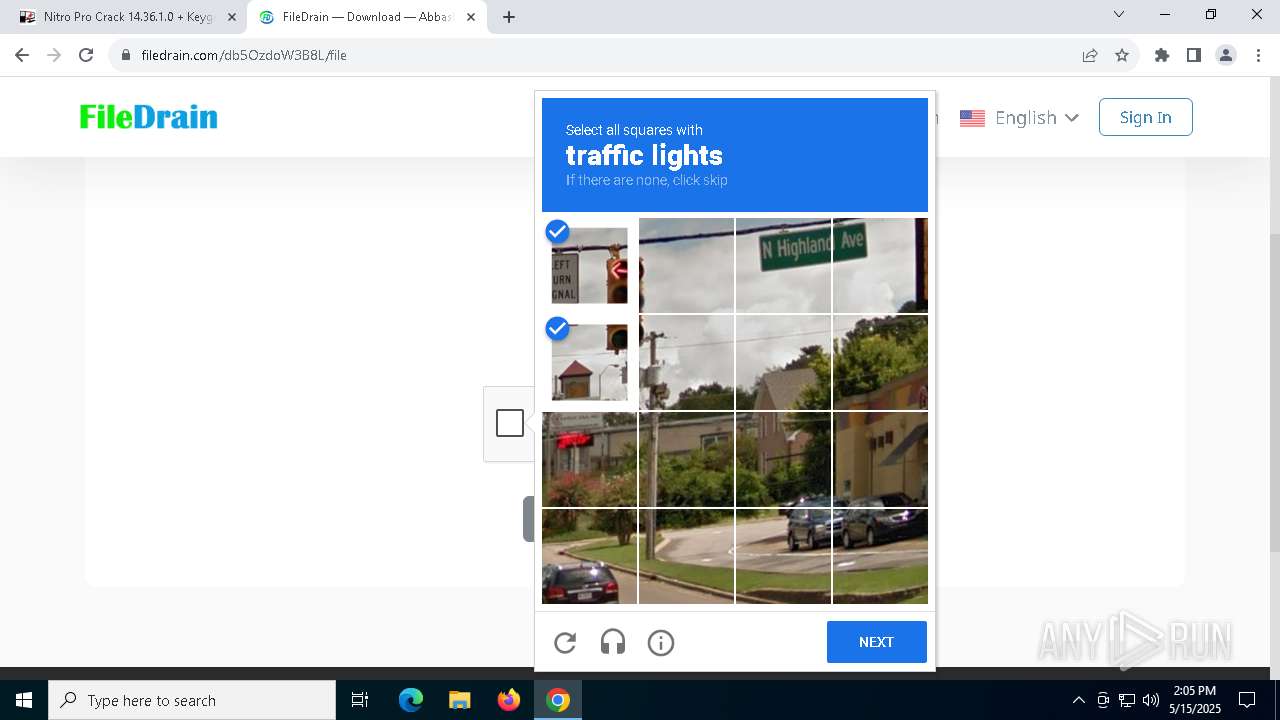Get an audio captcha challenge
The height and width of the screenshot is (720, 1280).
[x=613, y=643]
